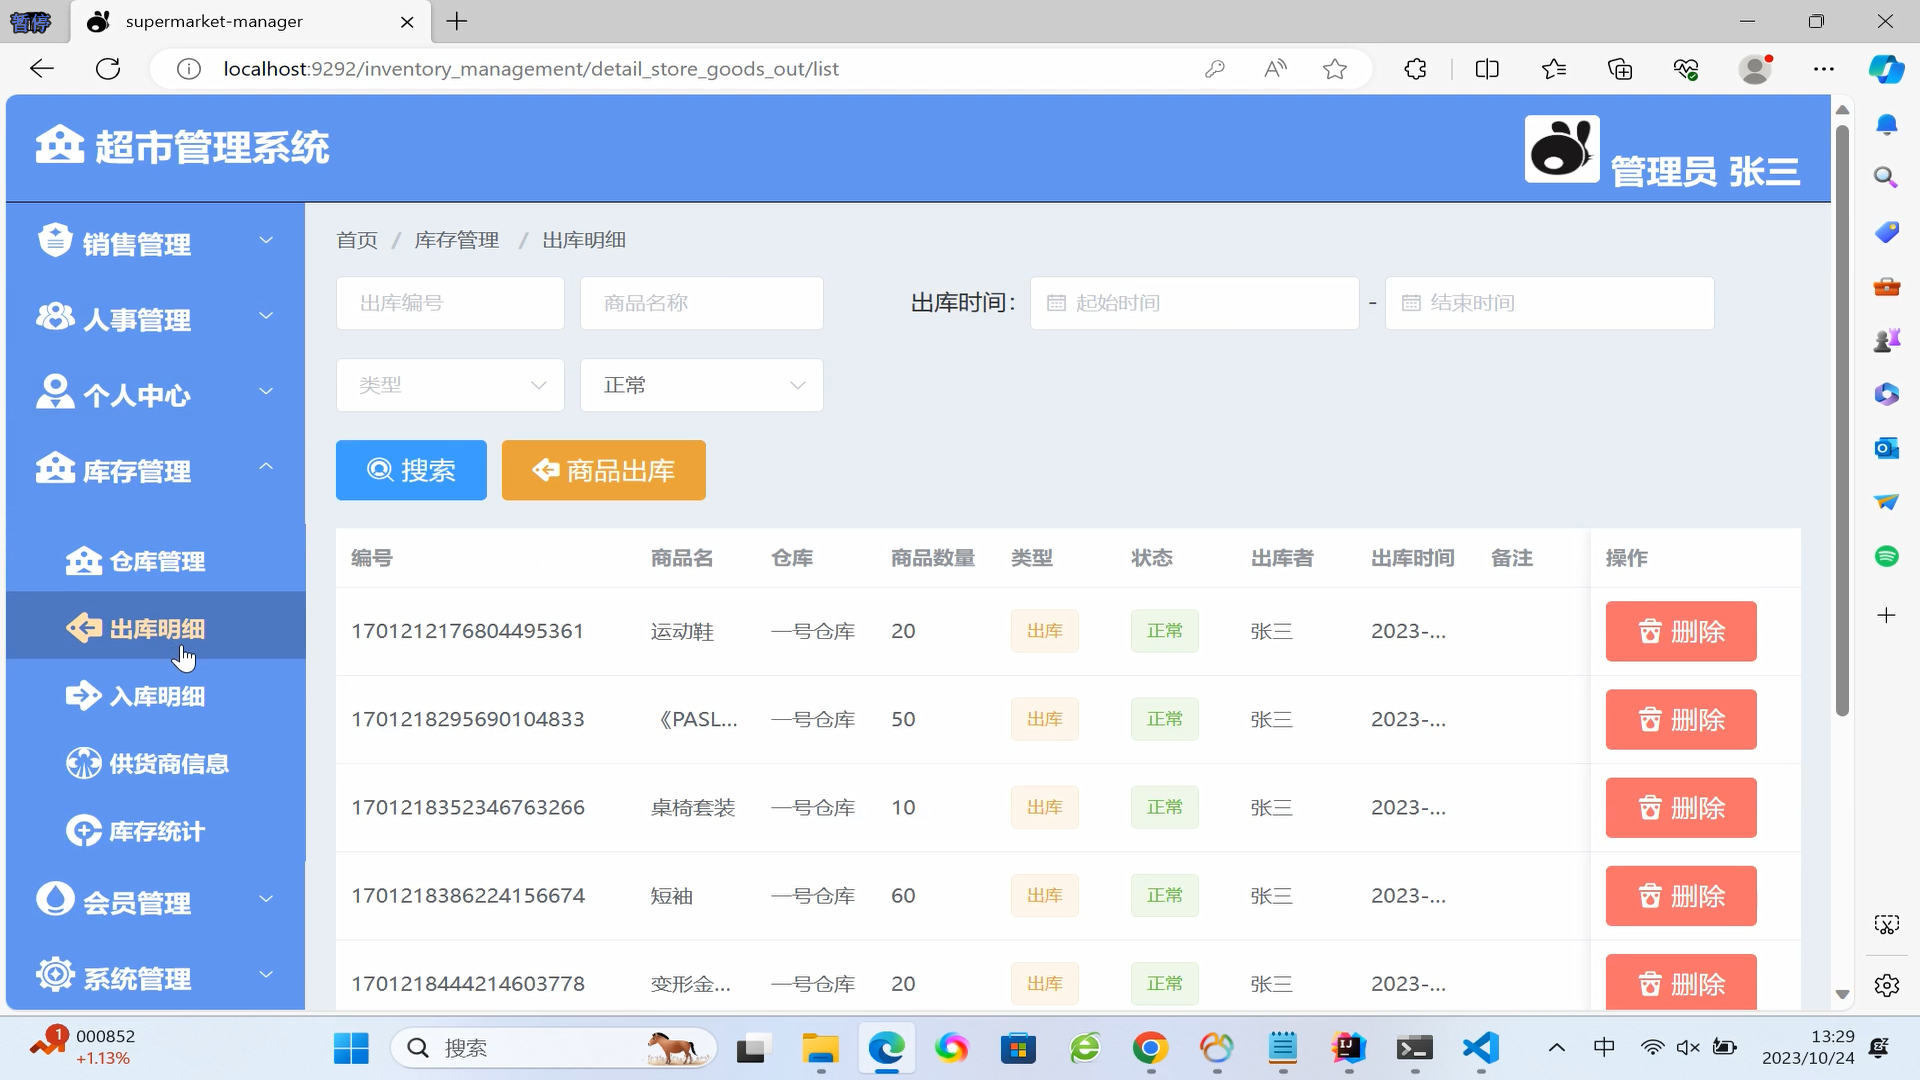Click the 库存统计 inventory statistics icon
This screenshot has height=1080, width=1920.
(83, 830)
